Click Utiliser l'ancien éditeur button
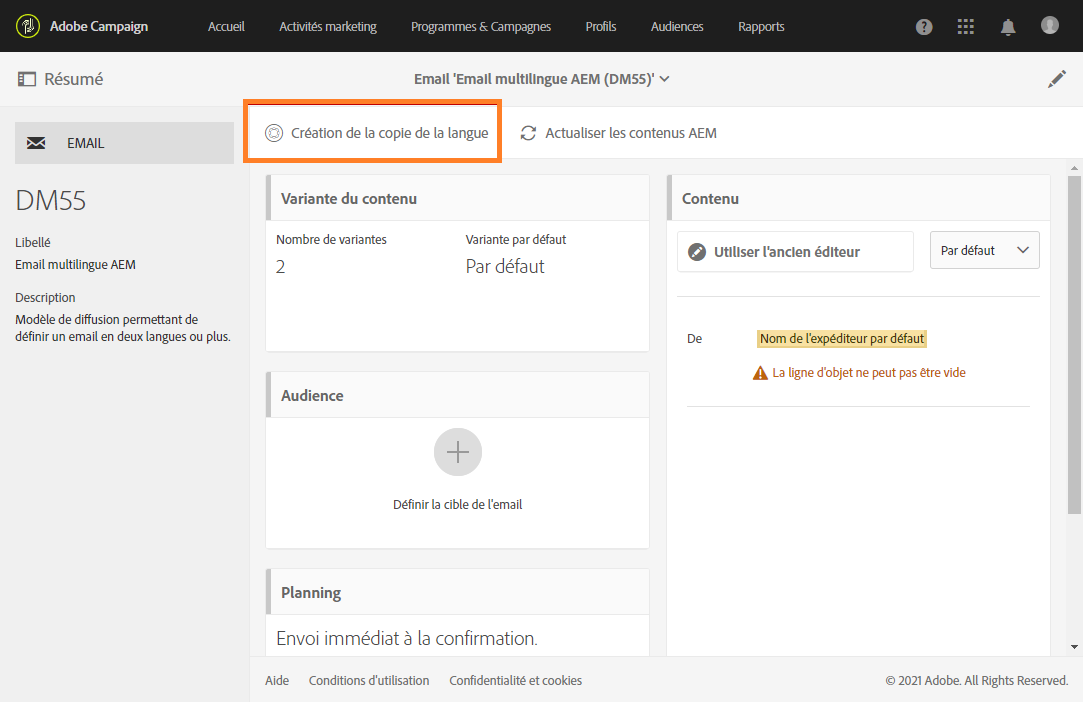 coord(795,252)
